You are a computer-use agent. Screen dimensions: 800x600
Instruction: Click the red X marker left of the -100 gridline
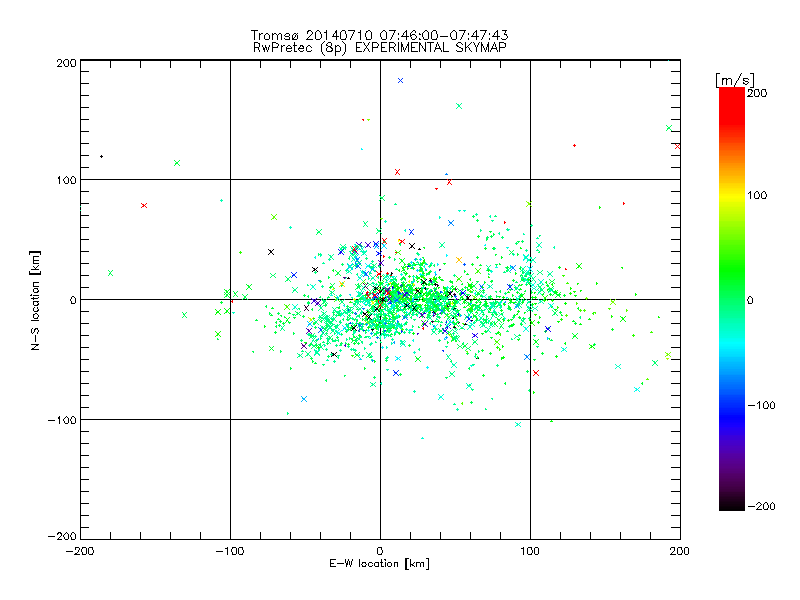144,206
